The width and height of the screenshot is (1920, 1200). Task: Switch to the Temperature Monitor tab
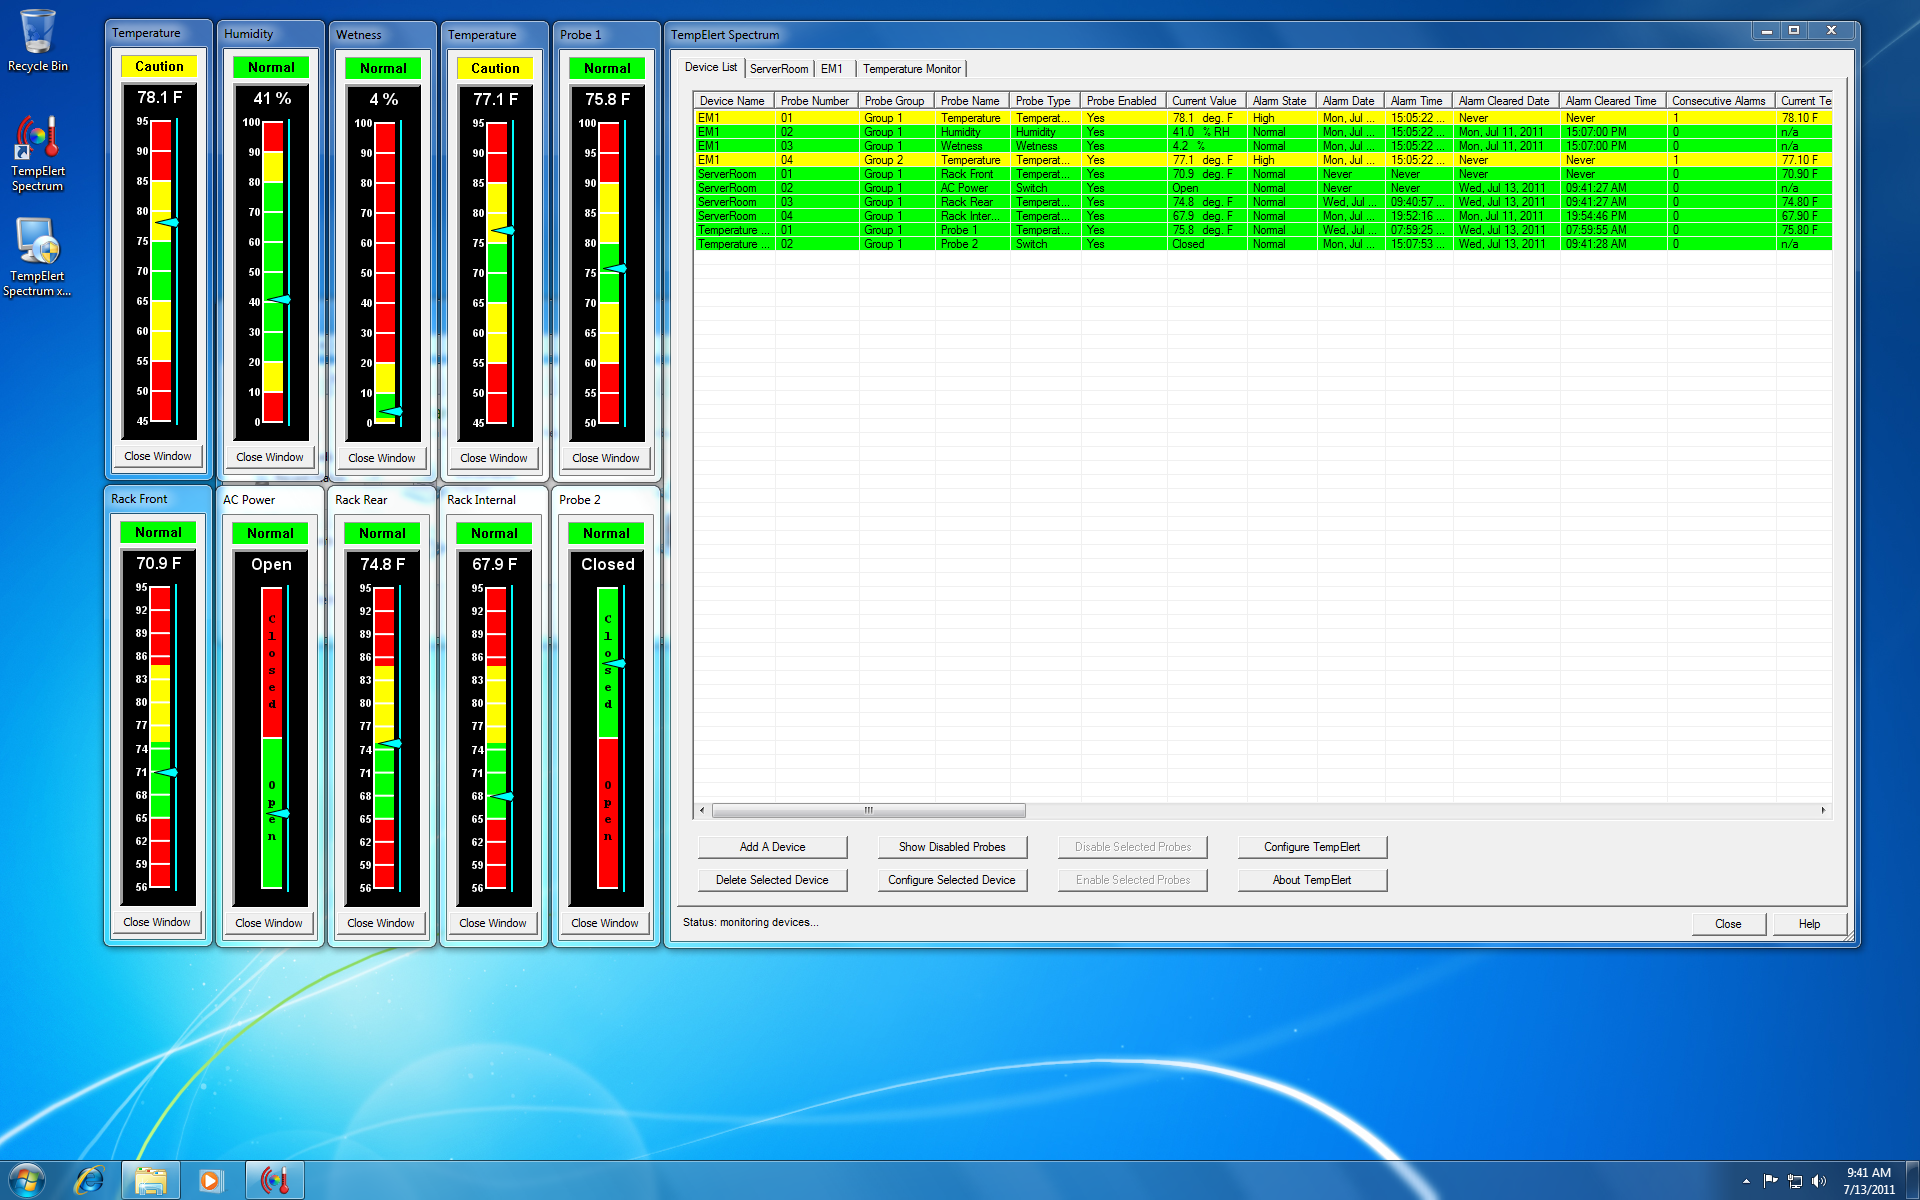pos(912,69)
